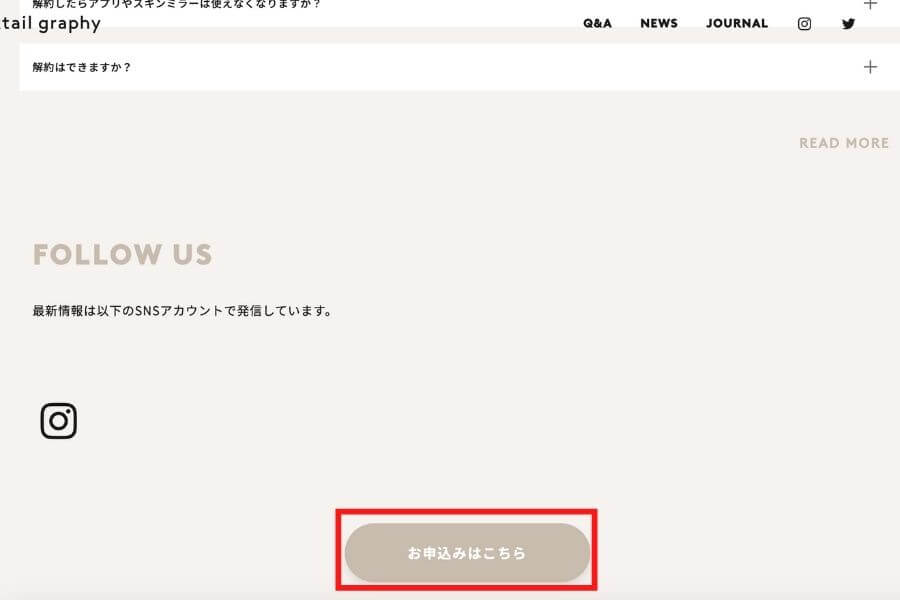The image size is (900, 600).
Task: Select the 解約したらアプリやスキンミラー question text
Action: (x=176, y=4)
